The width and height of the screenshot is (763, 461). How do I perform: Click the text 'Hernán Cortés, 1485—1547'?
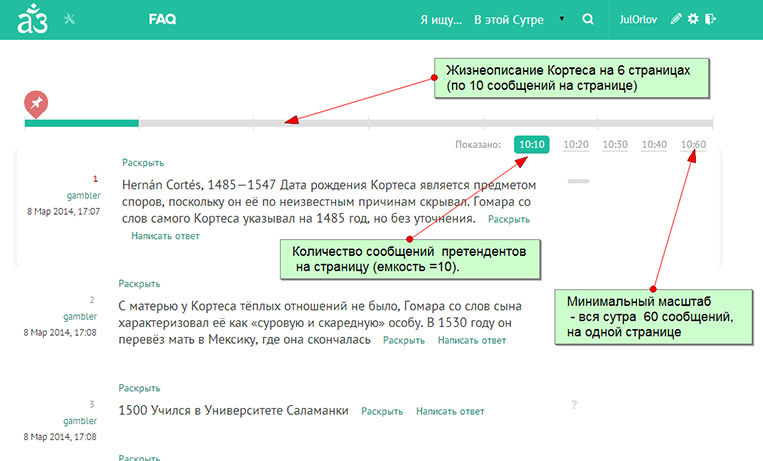[199, 185]
